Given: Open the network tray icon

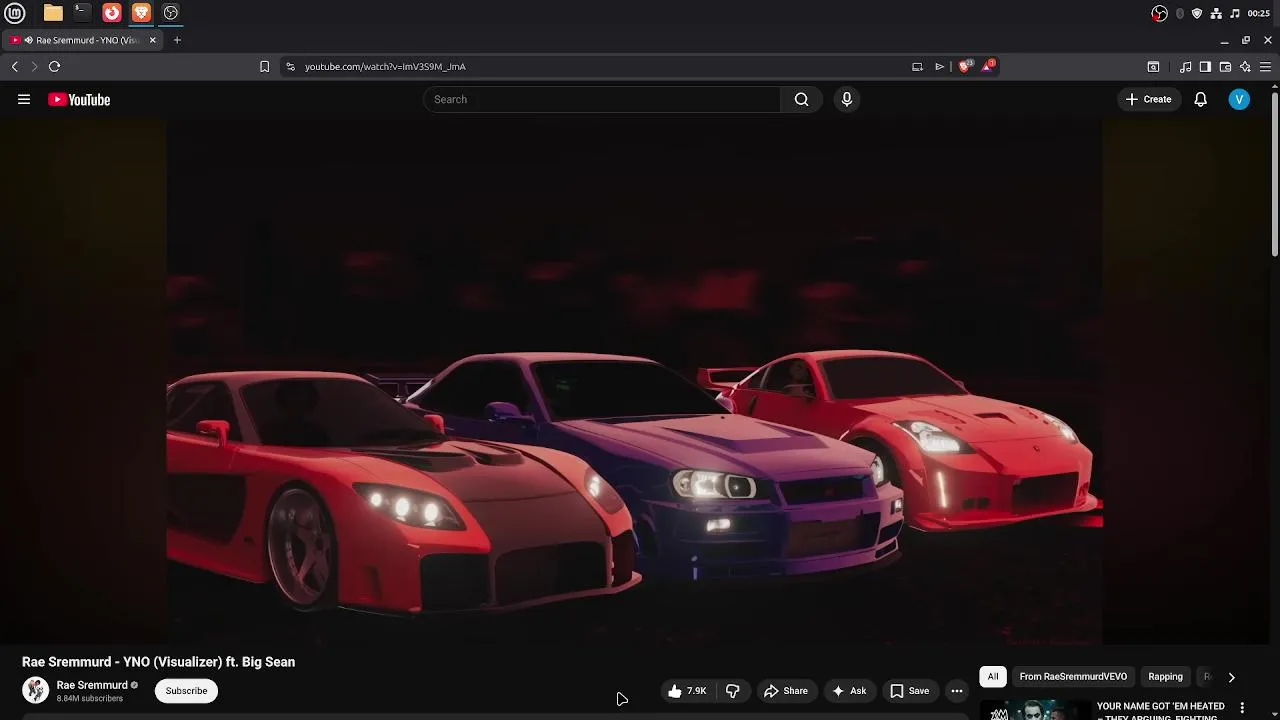Looking at the screenshot, I should click(1216, 13).
